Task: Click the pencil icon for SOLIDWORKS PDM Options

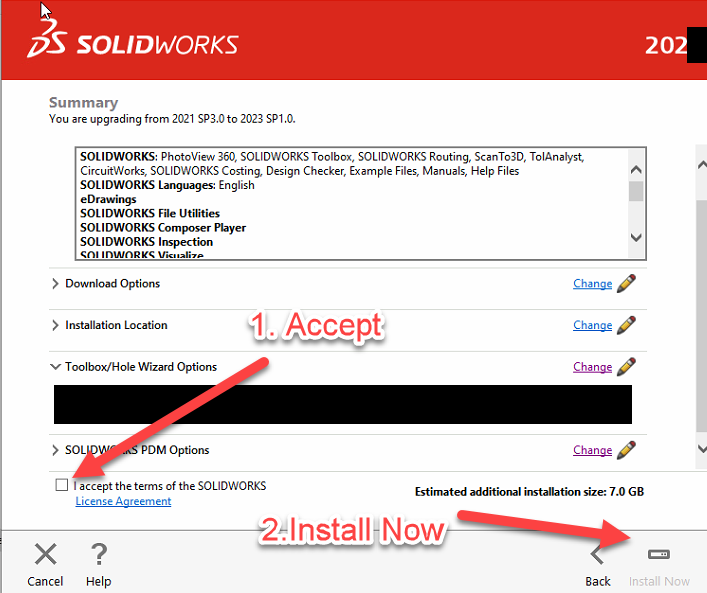Action: [626, 450]
